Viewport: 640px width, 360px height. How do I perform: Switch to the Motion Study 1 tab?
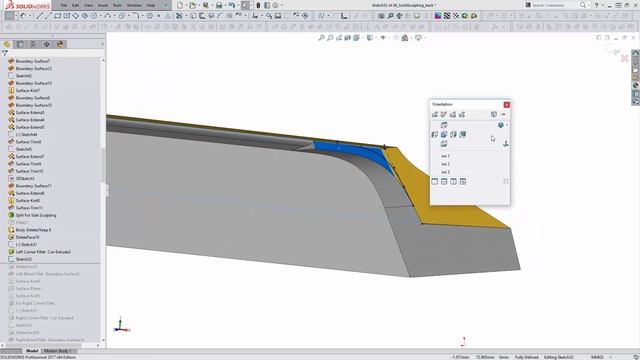tap(58, 351)
